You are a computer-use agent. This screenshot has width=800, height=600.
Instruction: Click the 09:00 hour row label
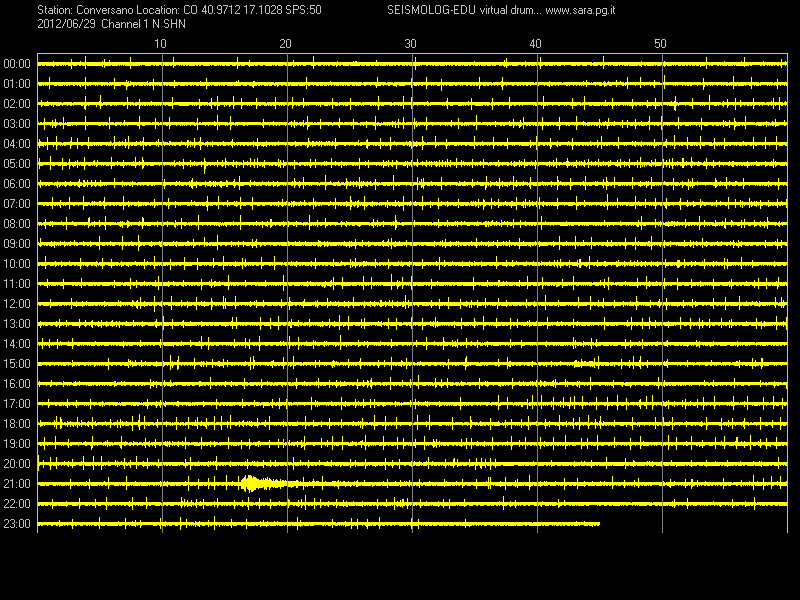(17, 244)
